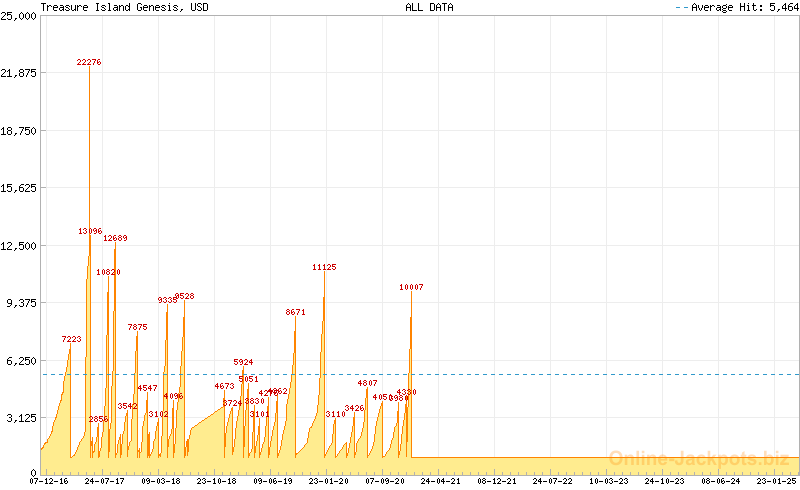Click the 4807 peak data label
The height and width of the screenshot is (490, 800).
pyautogui.click(x=367, y=383)
